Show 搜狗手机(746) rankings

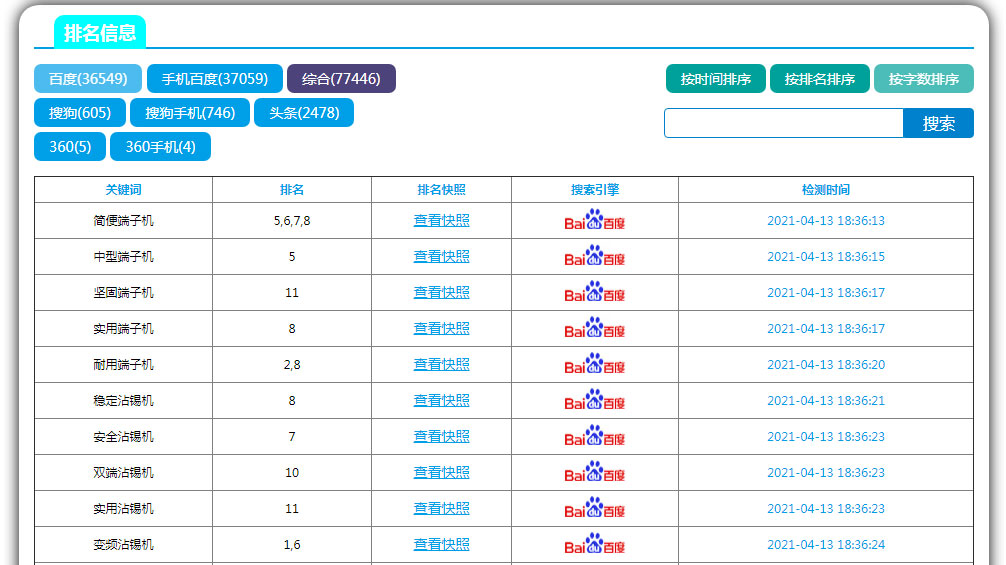[x=189, y=112]
